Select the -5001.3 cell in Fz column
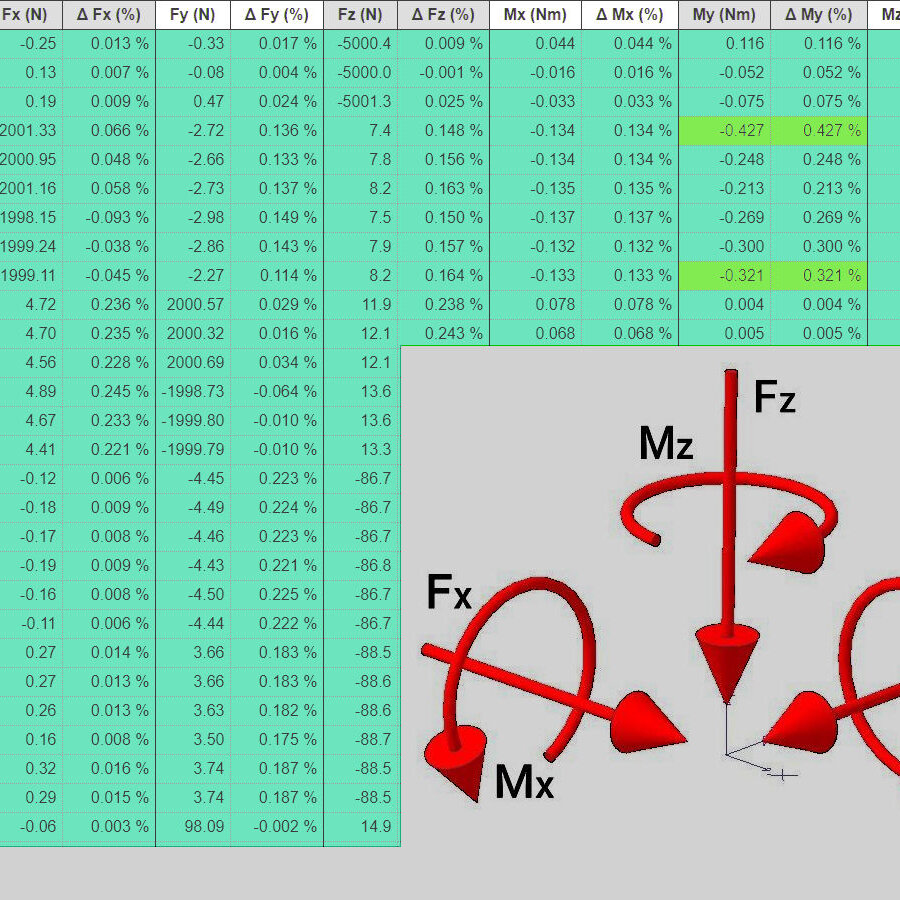This screenshot has width=900, height=900. pos(359,102)
